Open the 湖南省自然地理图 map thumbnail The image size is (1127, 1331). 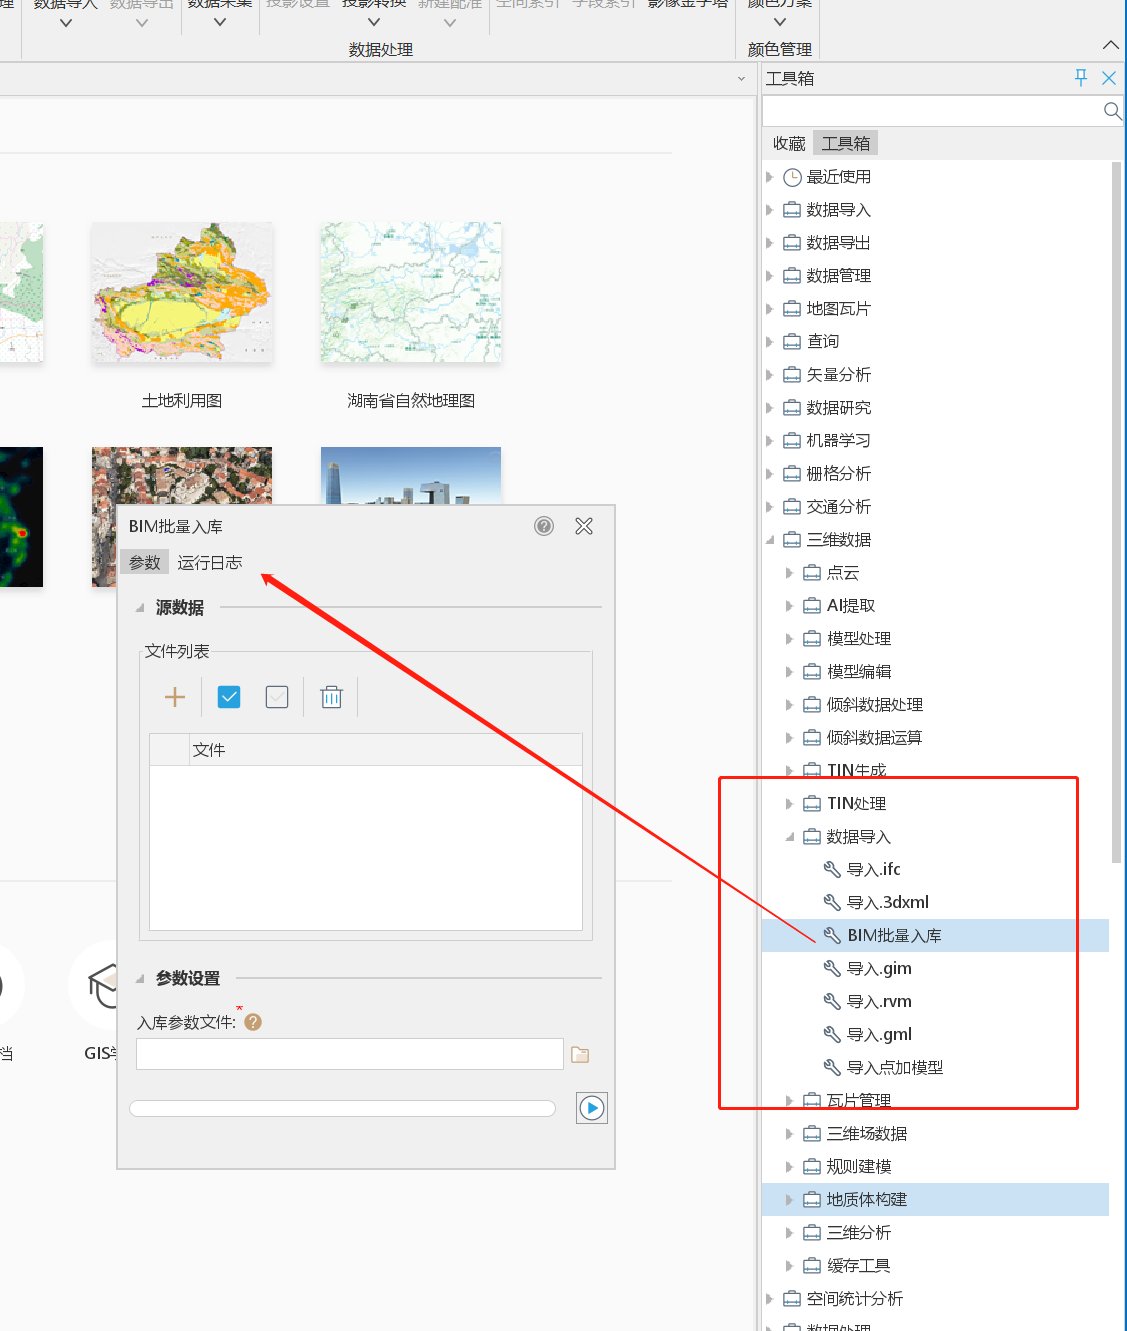pyautogui.click(x=411, y=292)
